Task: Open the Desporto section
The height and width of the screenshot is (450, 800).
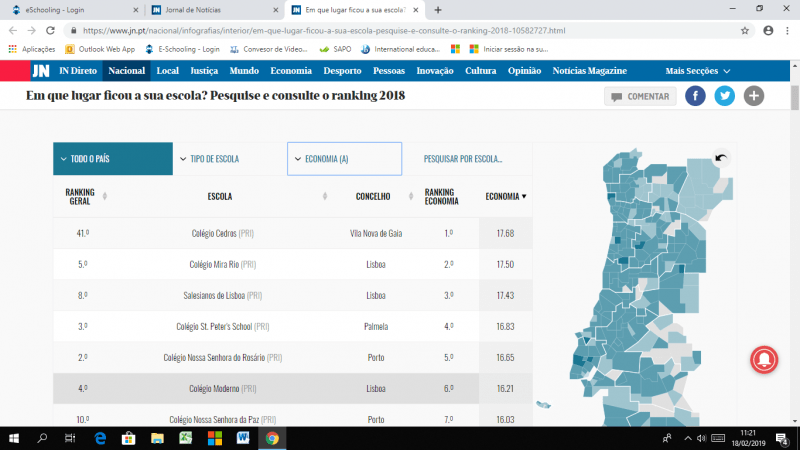Action: point(342,71)
